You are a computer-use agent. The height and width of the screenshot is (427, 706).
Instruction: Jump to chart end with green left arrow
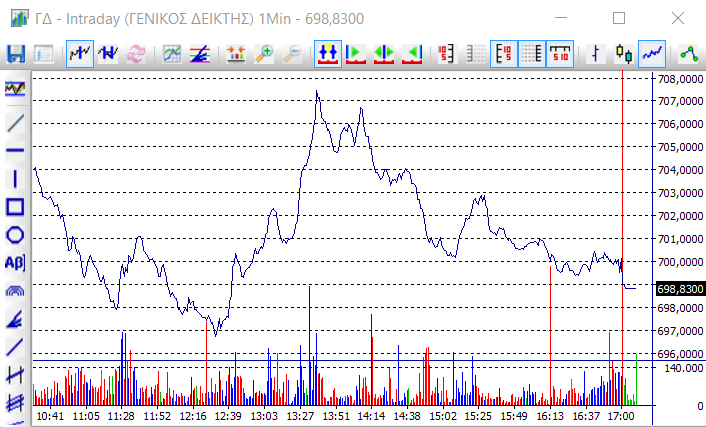[x=412, y=54]
